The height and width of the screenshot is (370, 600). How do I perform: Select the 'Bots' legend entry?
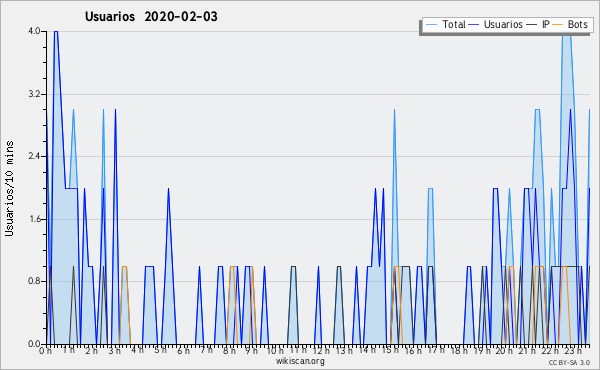[x=577, y=24]
